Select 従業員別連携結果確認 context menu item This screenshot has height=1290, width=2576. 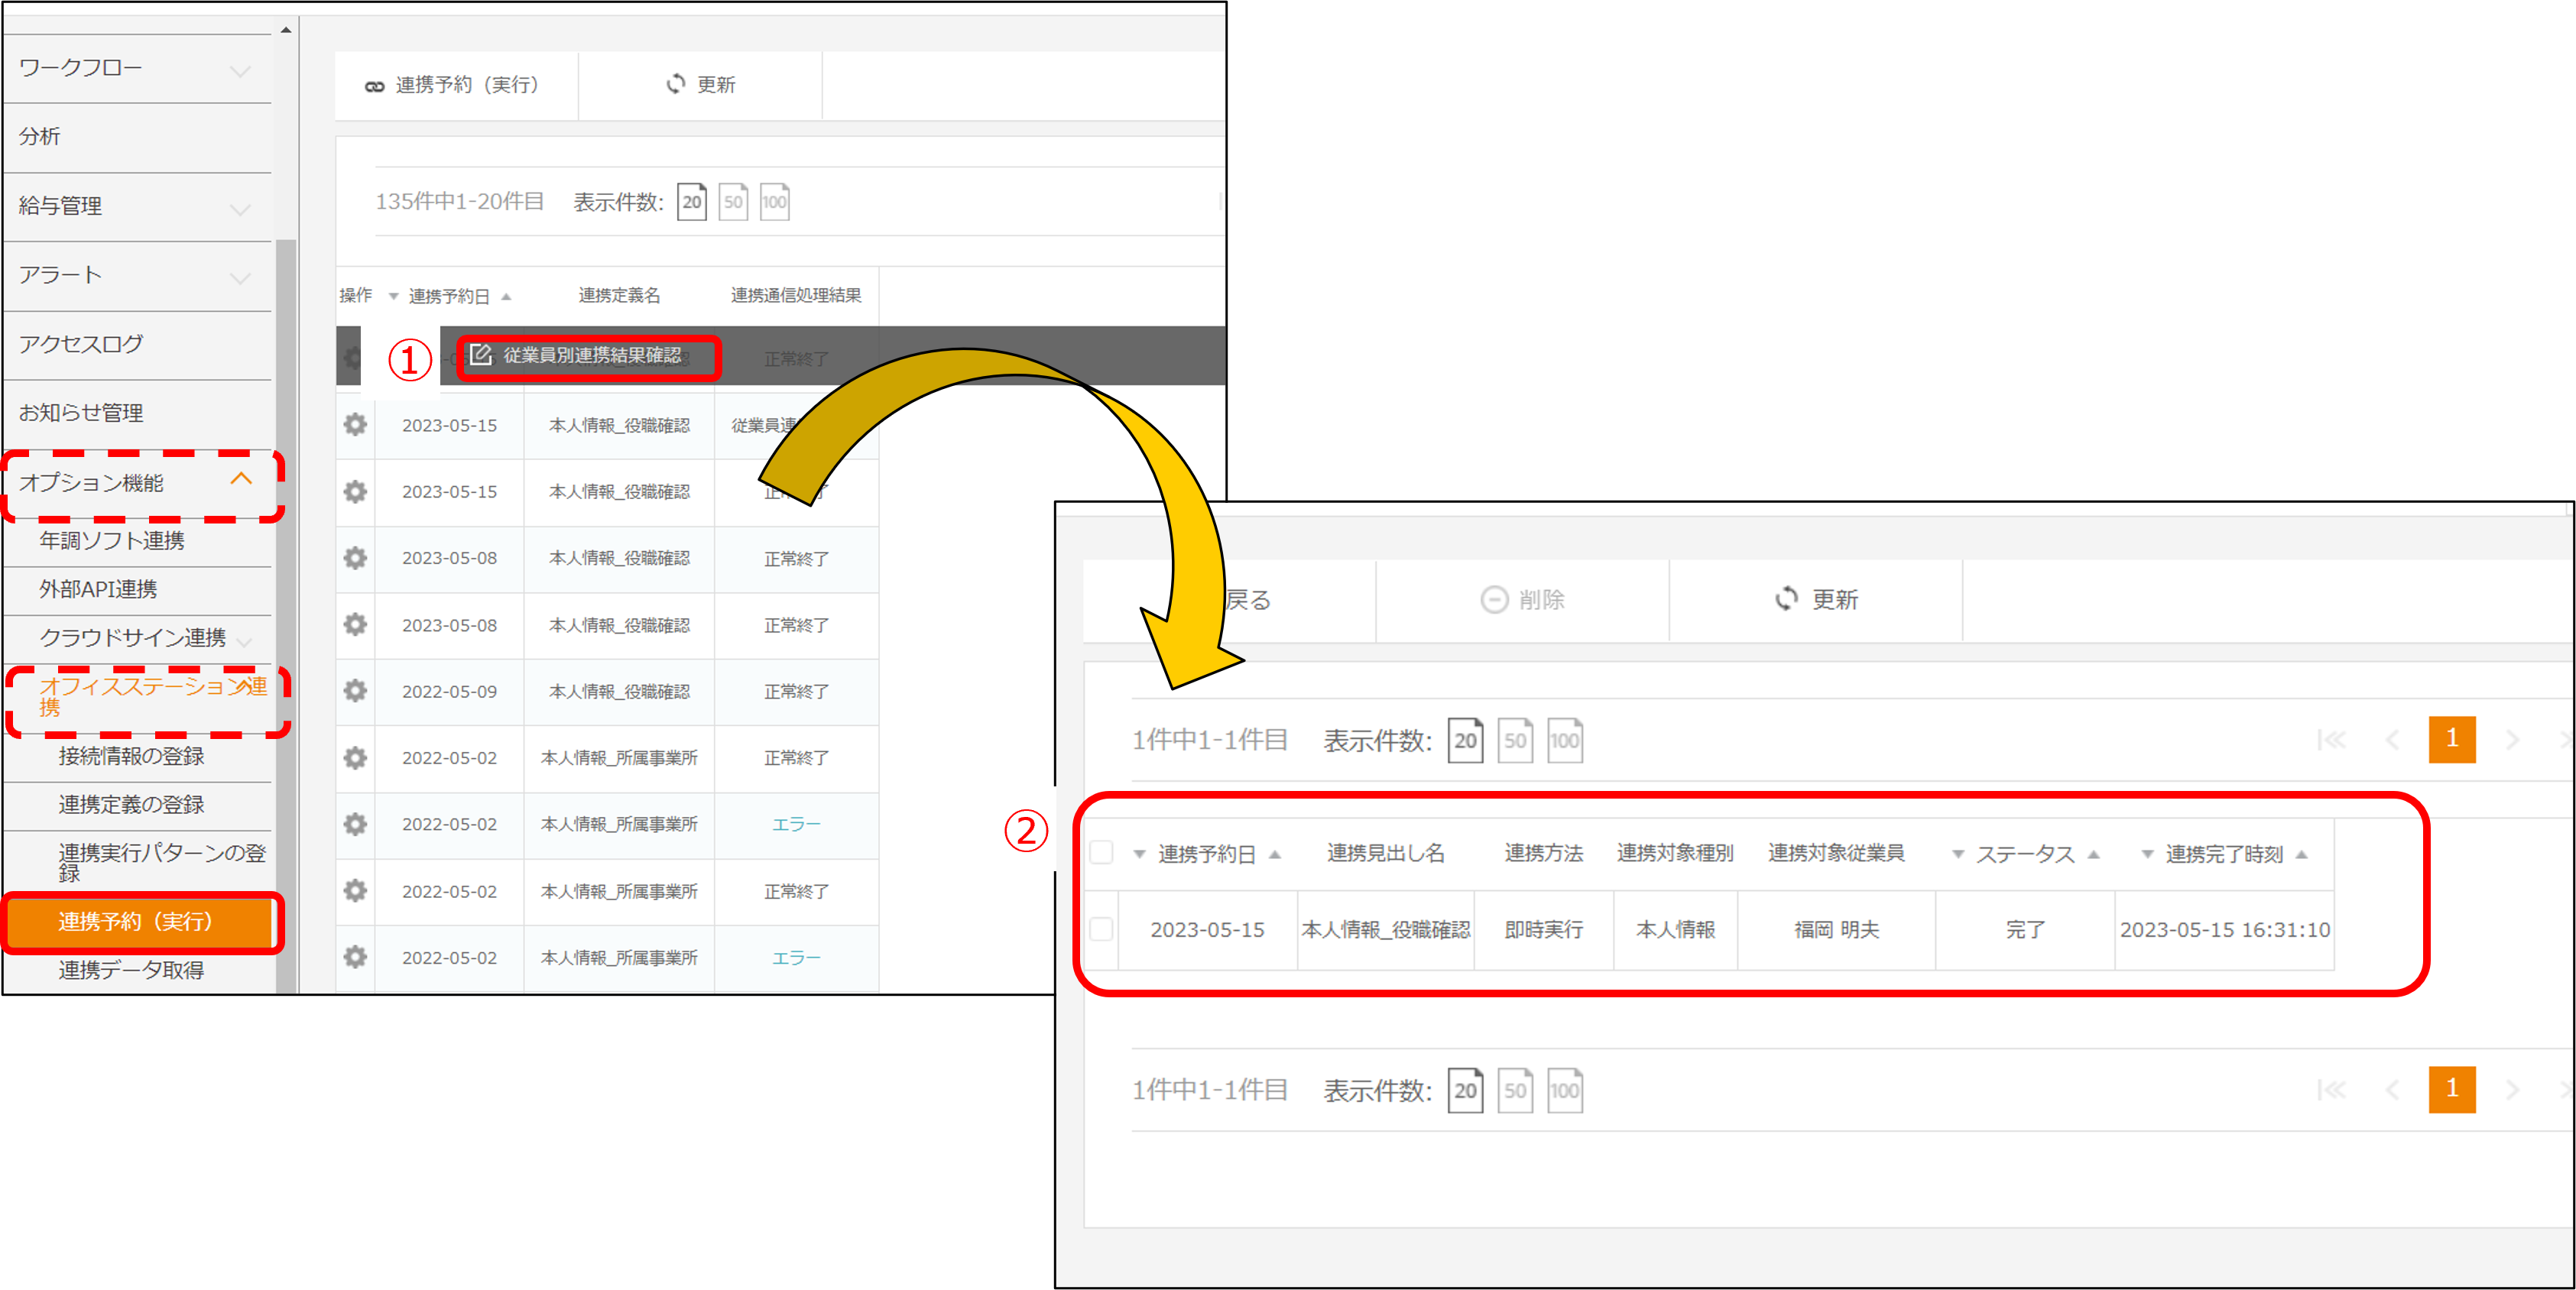(590, 356)
